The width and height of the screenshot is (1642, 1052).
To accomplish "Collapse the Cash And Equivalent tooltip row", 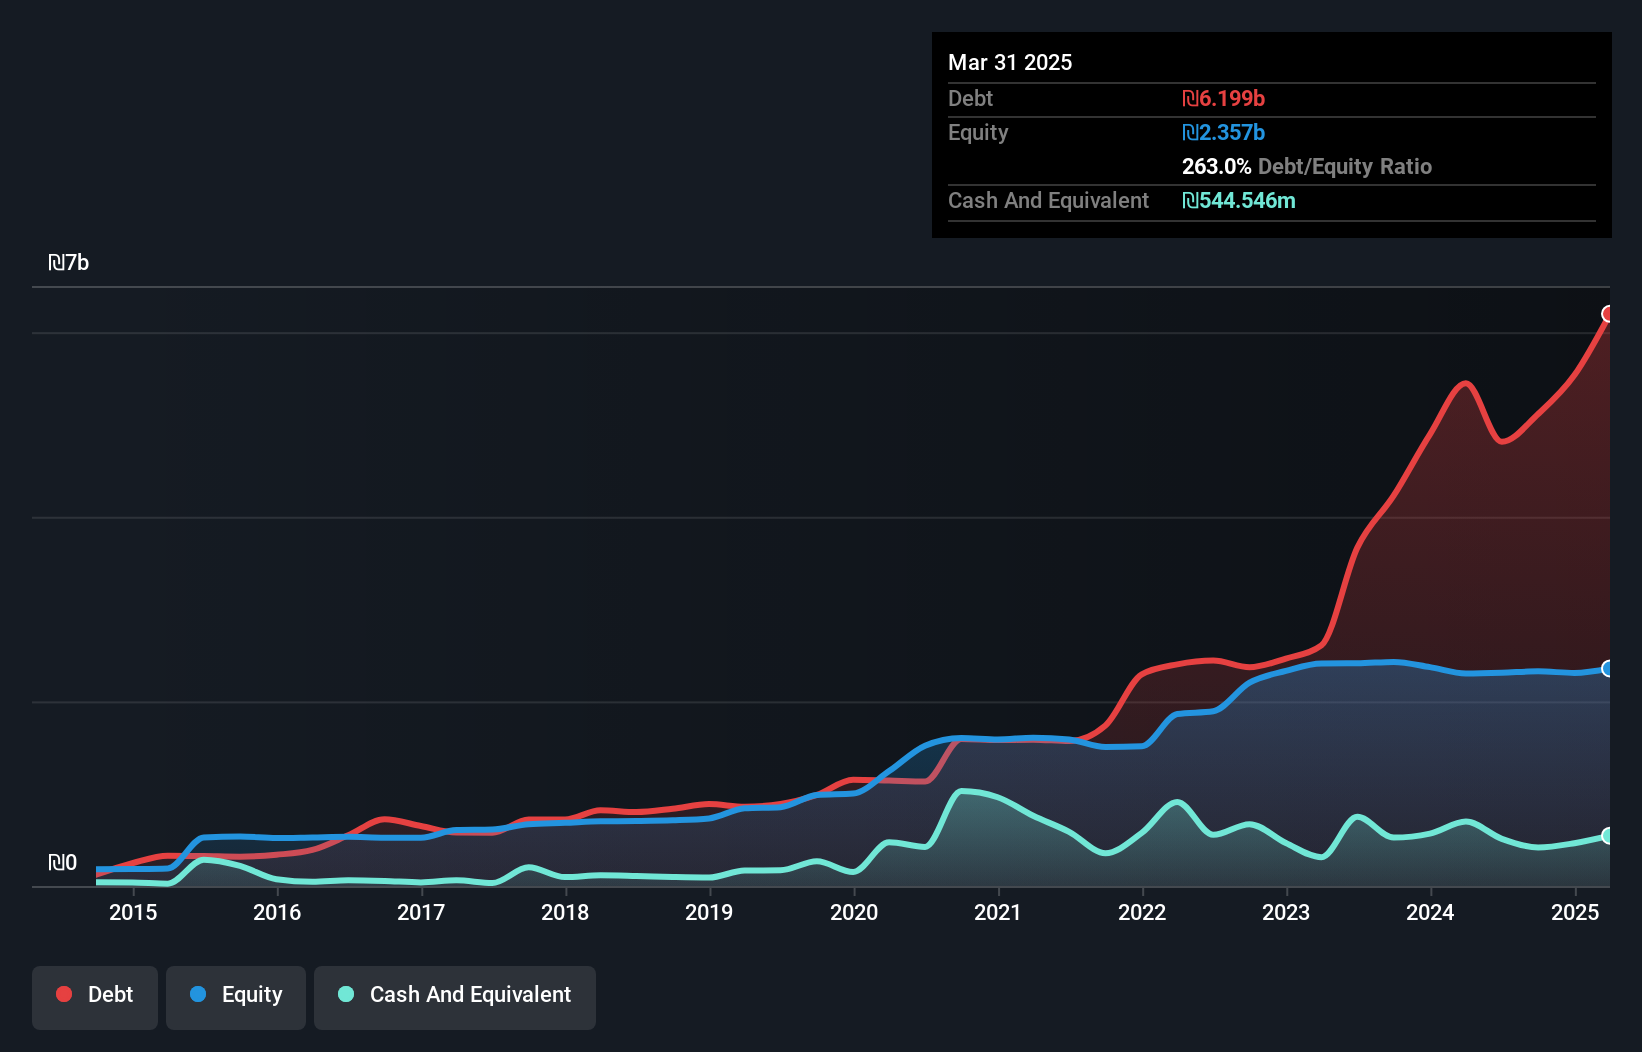I will click(1047, 201).
